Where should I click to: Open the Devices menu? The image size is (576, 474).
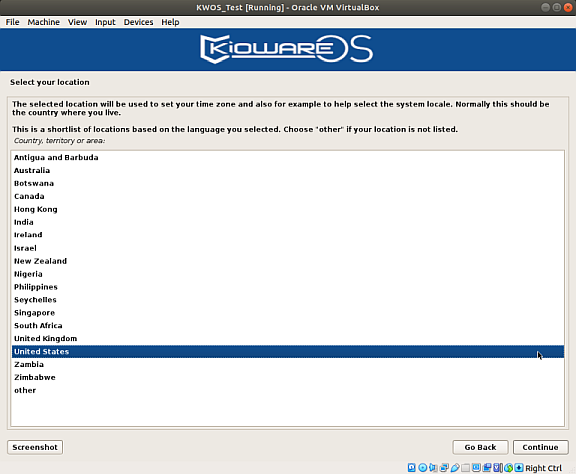pos(138,22)
